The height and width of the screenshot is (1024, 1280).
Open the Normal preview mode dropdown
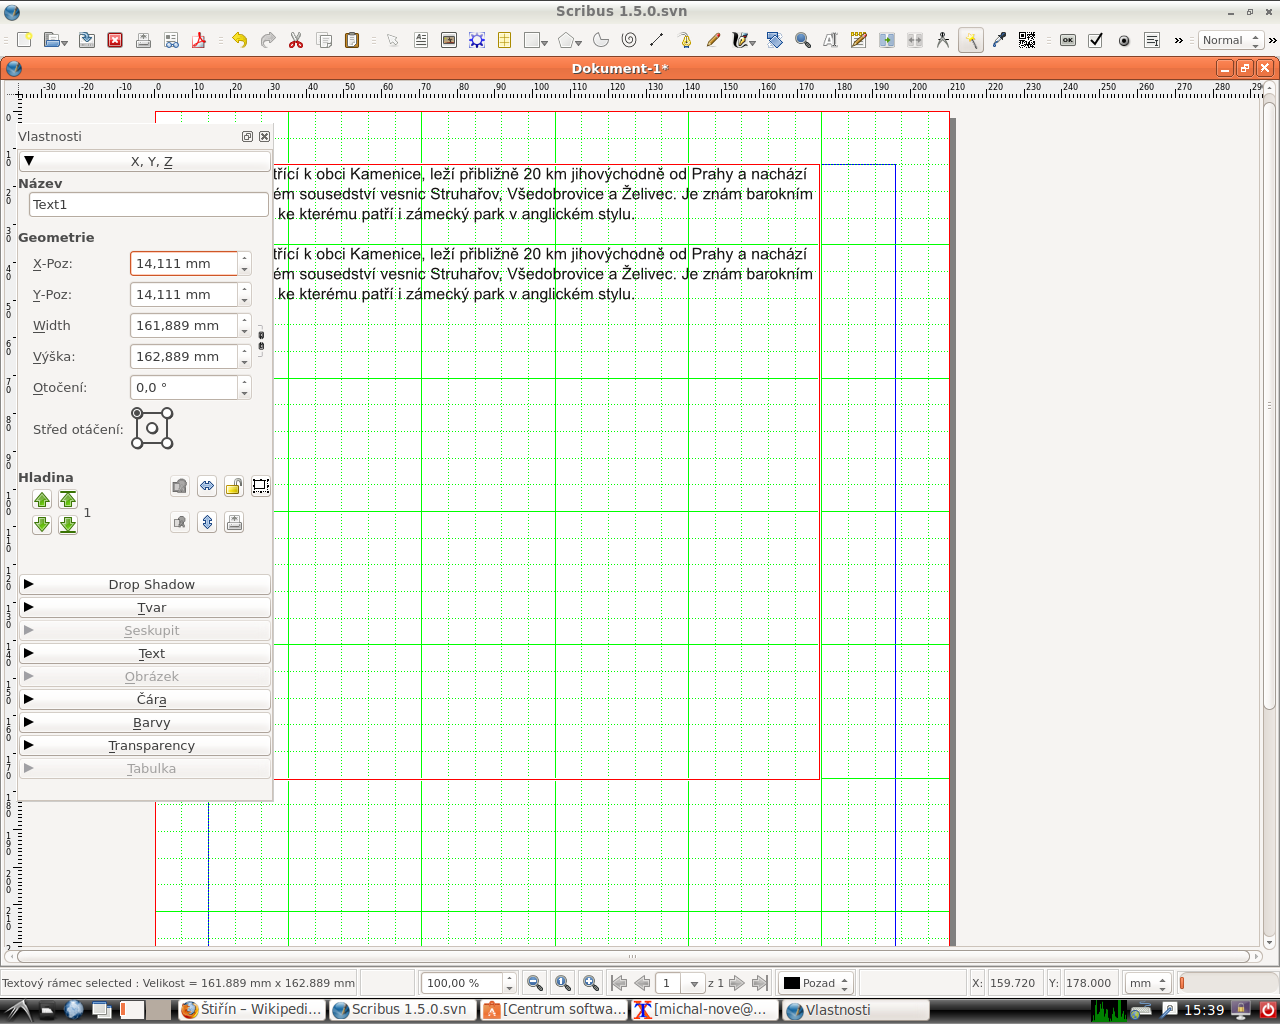point(1231,40)
